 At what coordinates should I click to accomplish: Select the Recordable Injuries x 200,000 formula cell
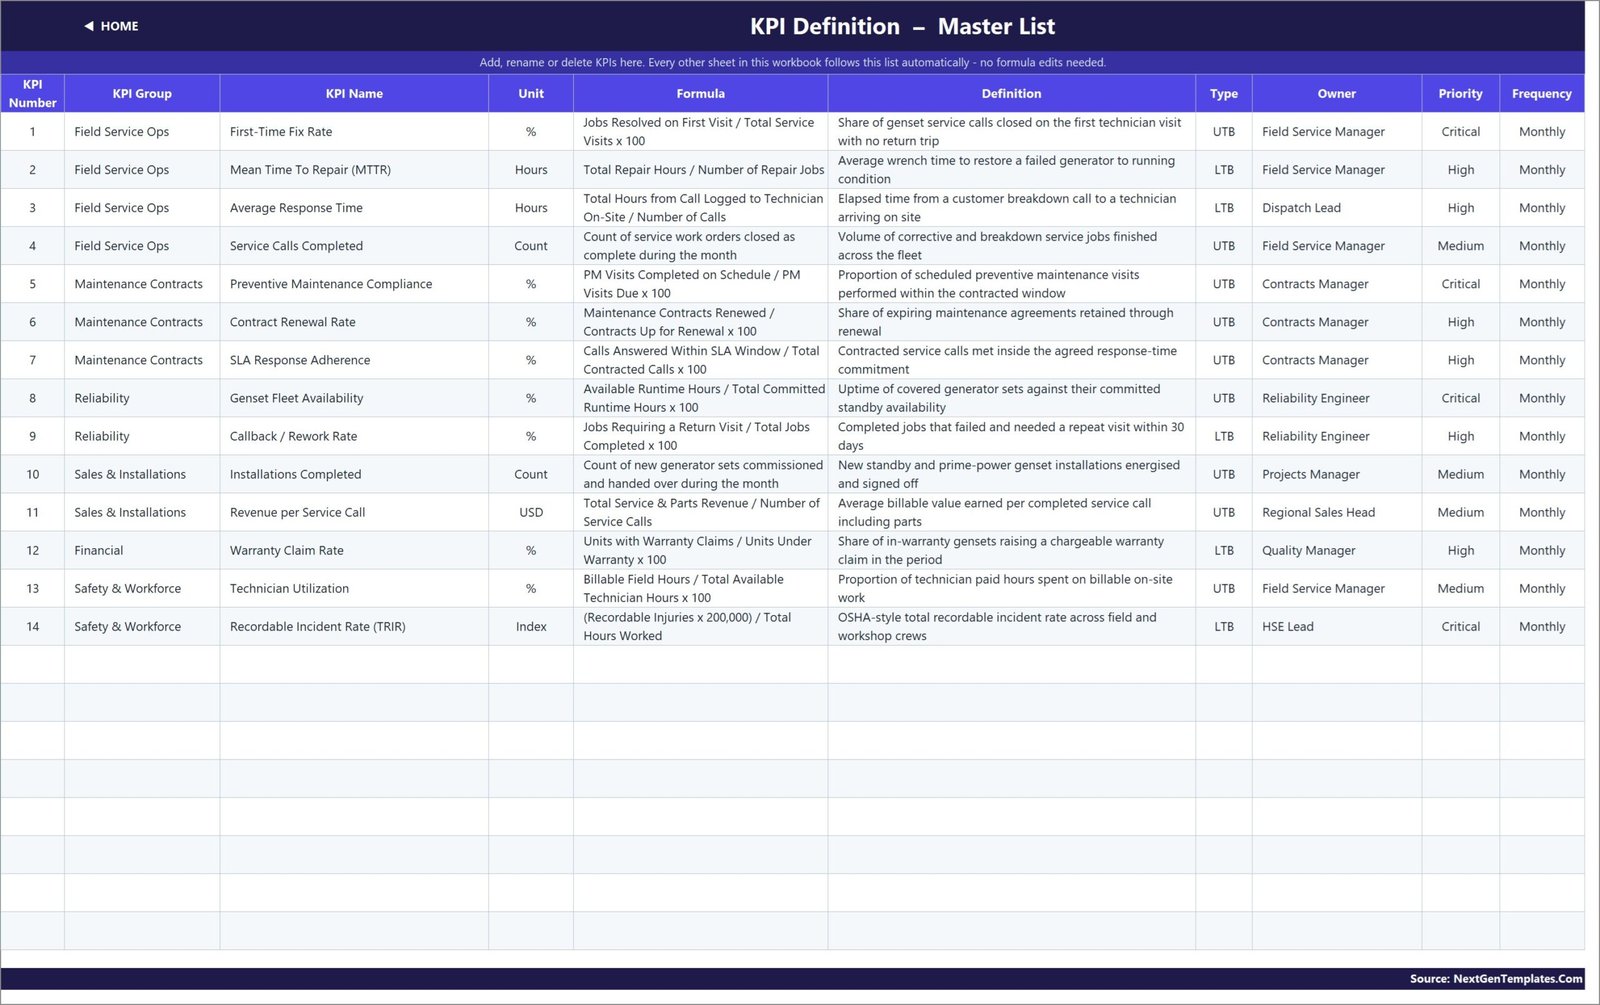point(700,626)
